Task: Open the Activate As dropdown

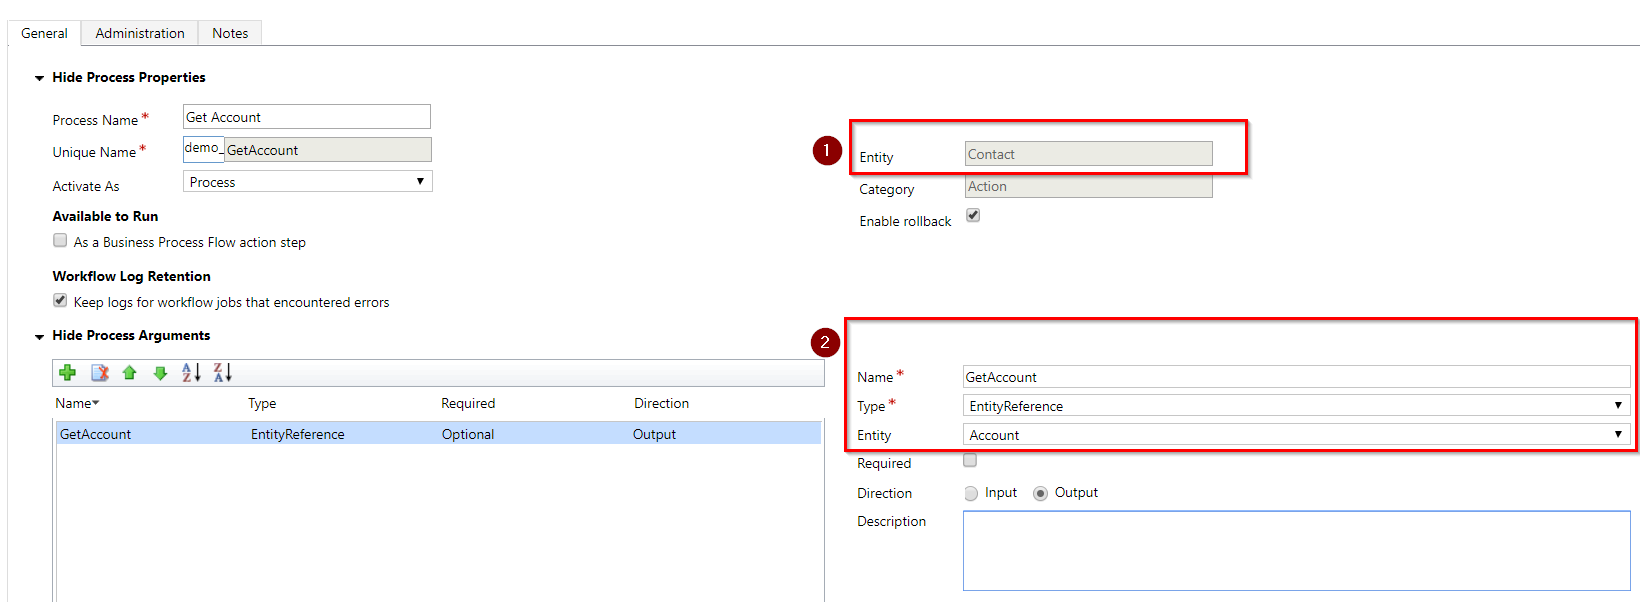Action: pyautogui.click(x=308, y=182)
